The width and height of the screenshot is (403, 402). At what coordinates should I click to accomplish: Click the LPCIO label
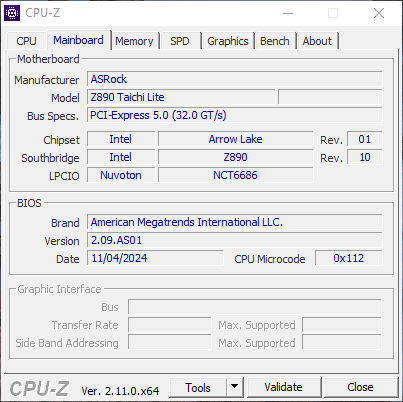(x=64, y=176)
